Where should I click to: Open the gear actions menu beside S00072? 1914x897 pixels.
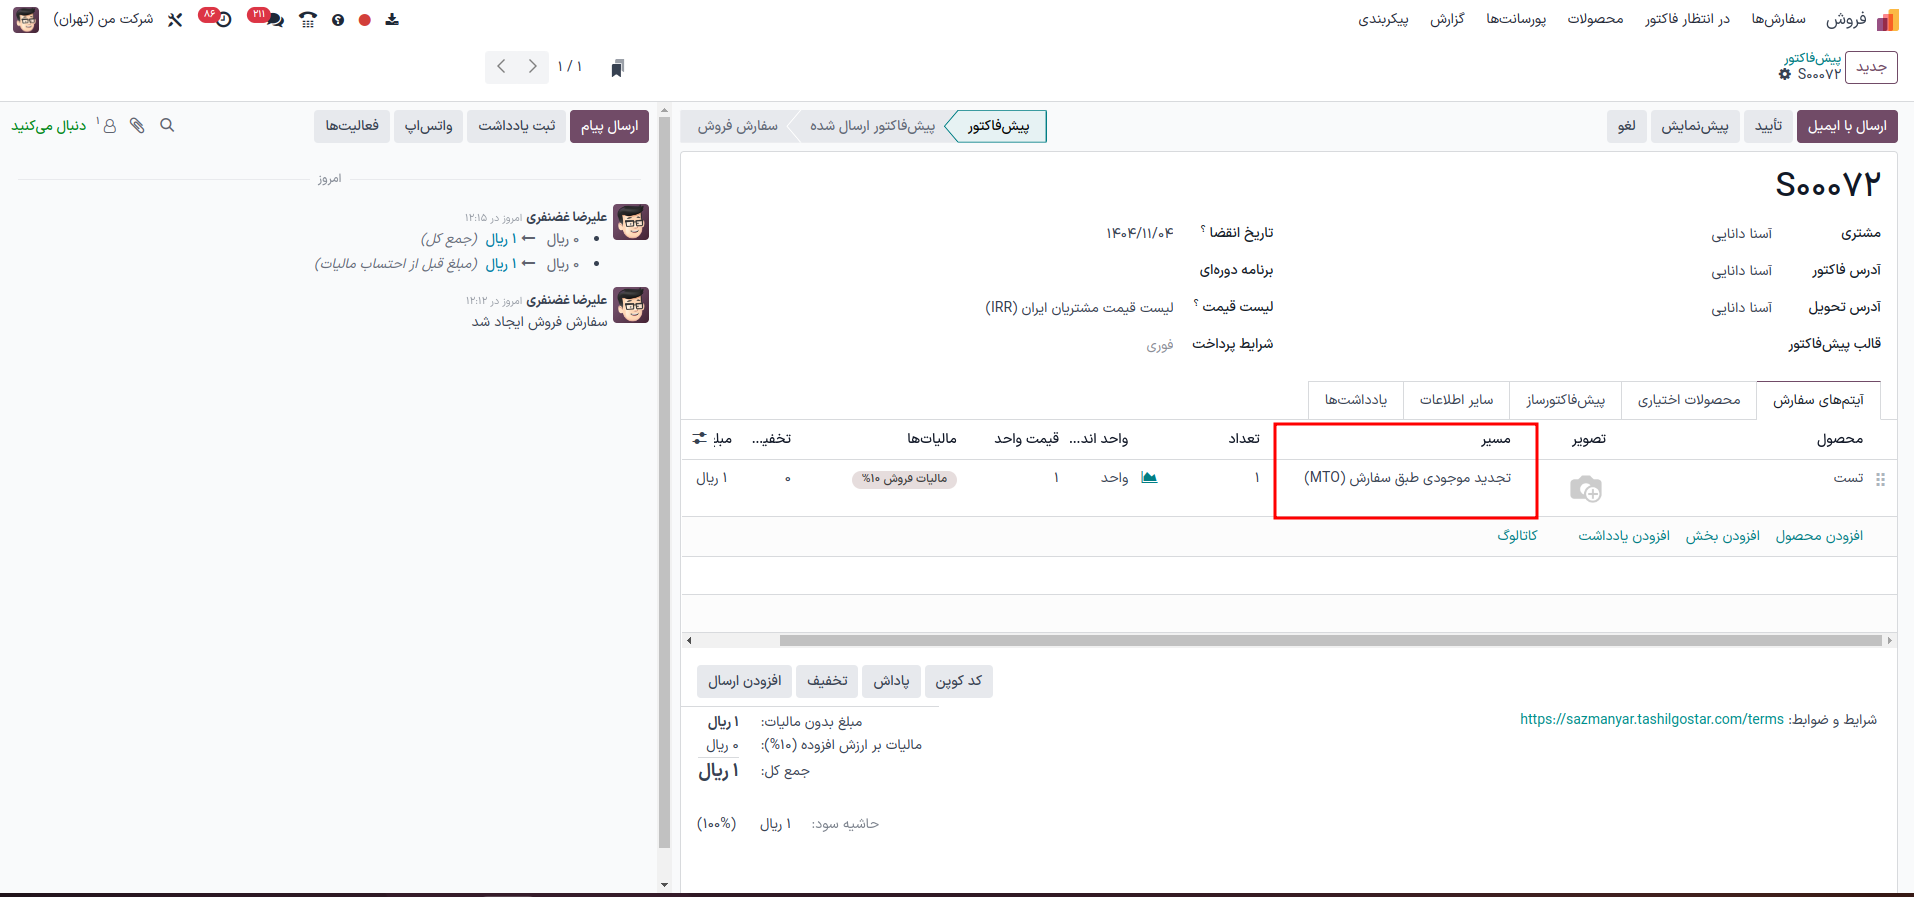coord(1785,75)
